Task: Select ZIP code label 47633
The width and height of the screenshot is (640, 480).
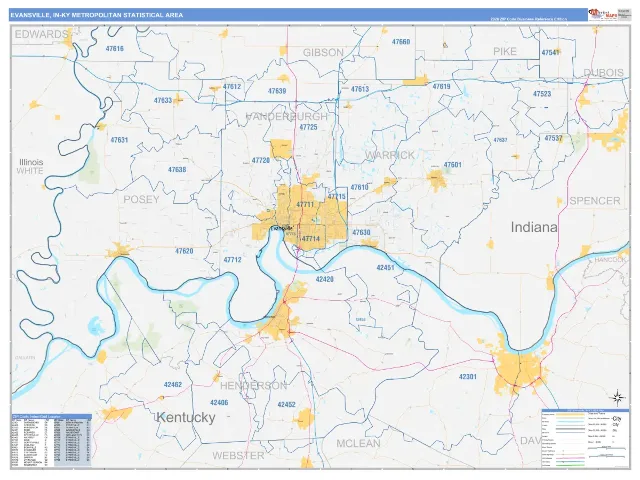Action: (163, 100)
